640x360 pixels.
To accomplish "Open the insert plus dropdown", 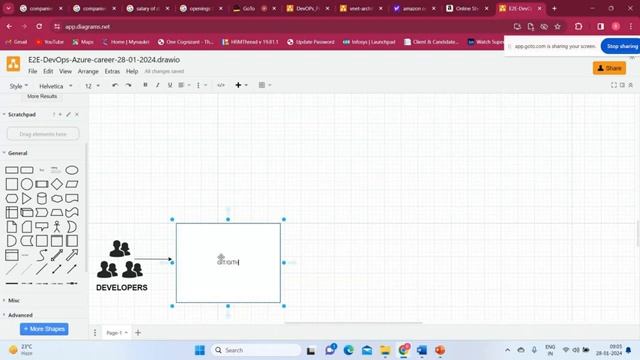I will pyautogui.click(x=241, y=85).
